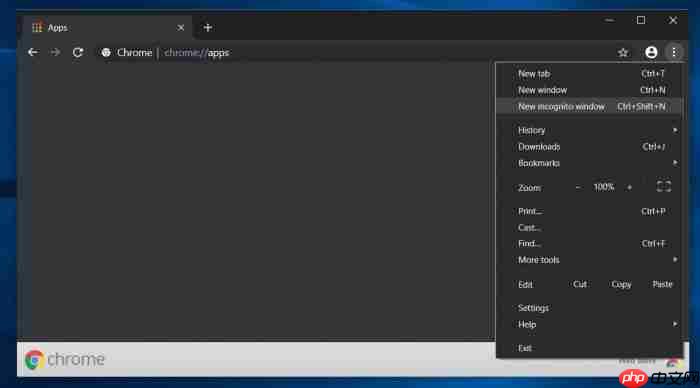Select Find... from menu
This screenshot has width=700, height=388.
pos(589,244)
